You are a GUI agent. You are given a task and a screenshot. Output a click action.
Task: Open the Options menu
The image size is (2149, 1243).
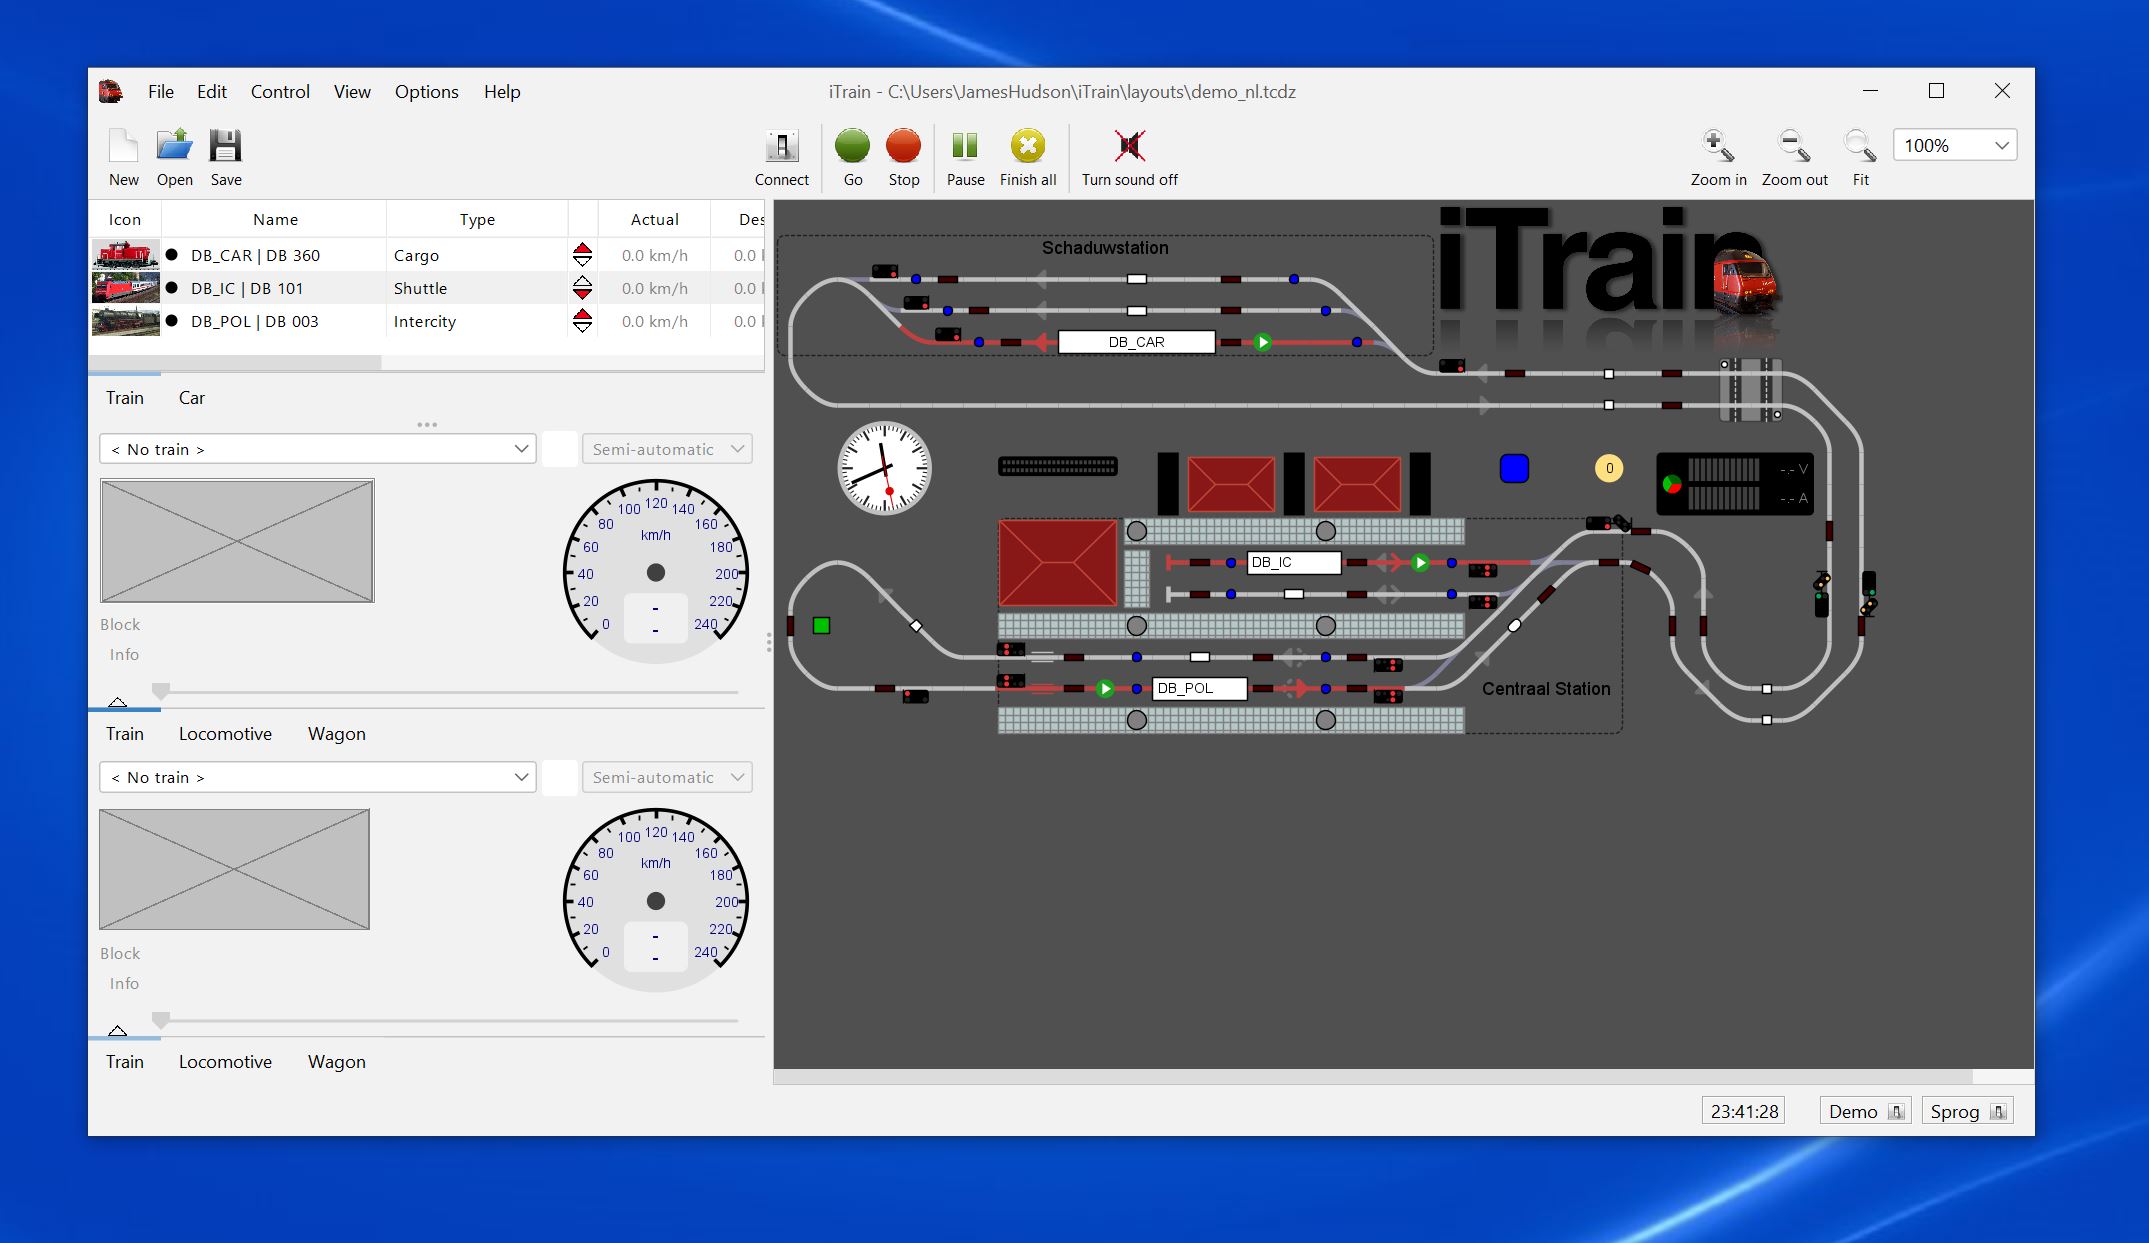[426, 92]
